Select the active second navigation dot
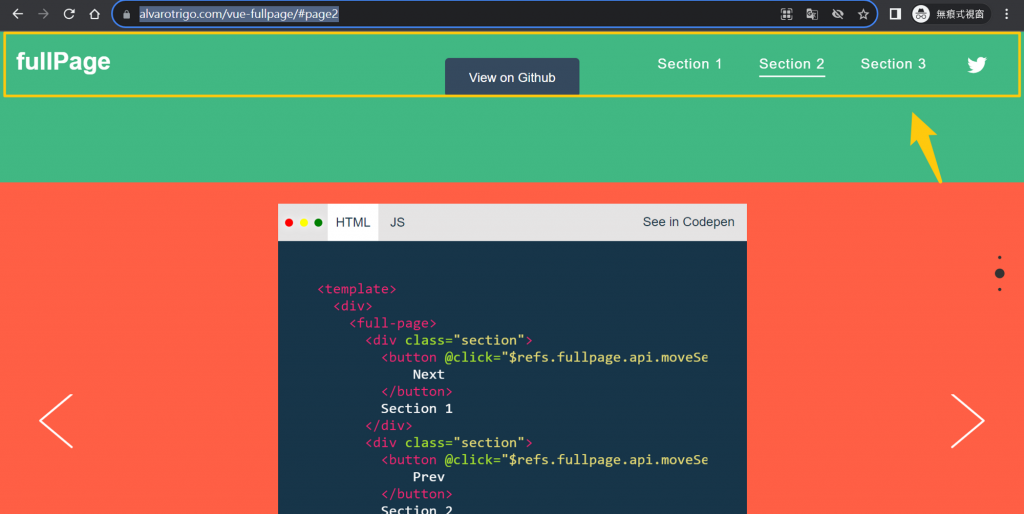This screenshot has width=1024, height=514. click(x=999, y=273)
